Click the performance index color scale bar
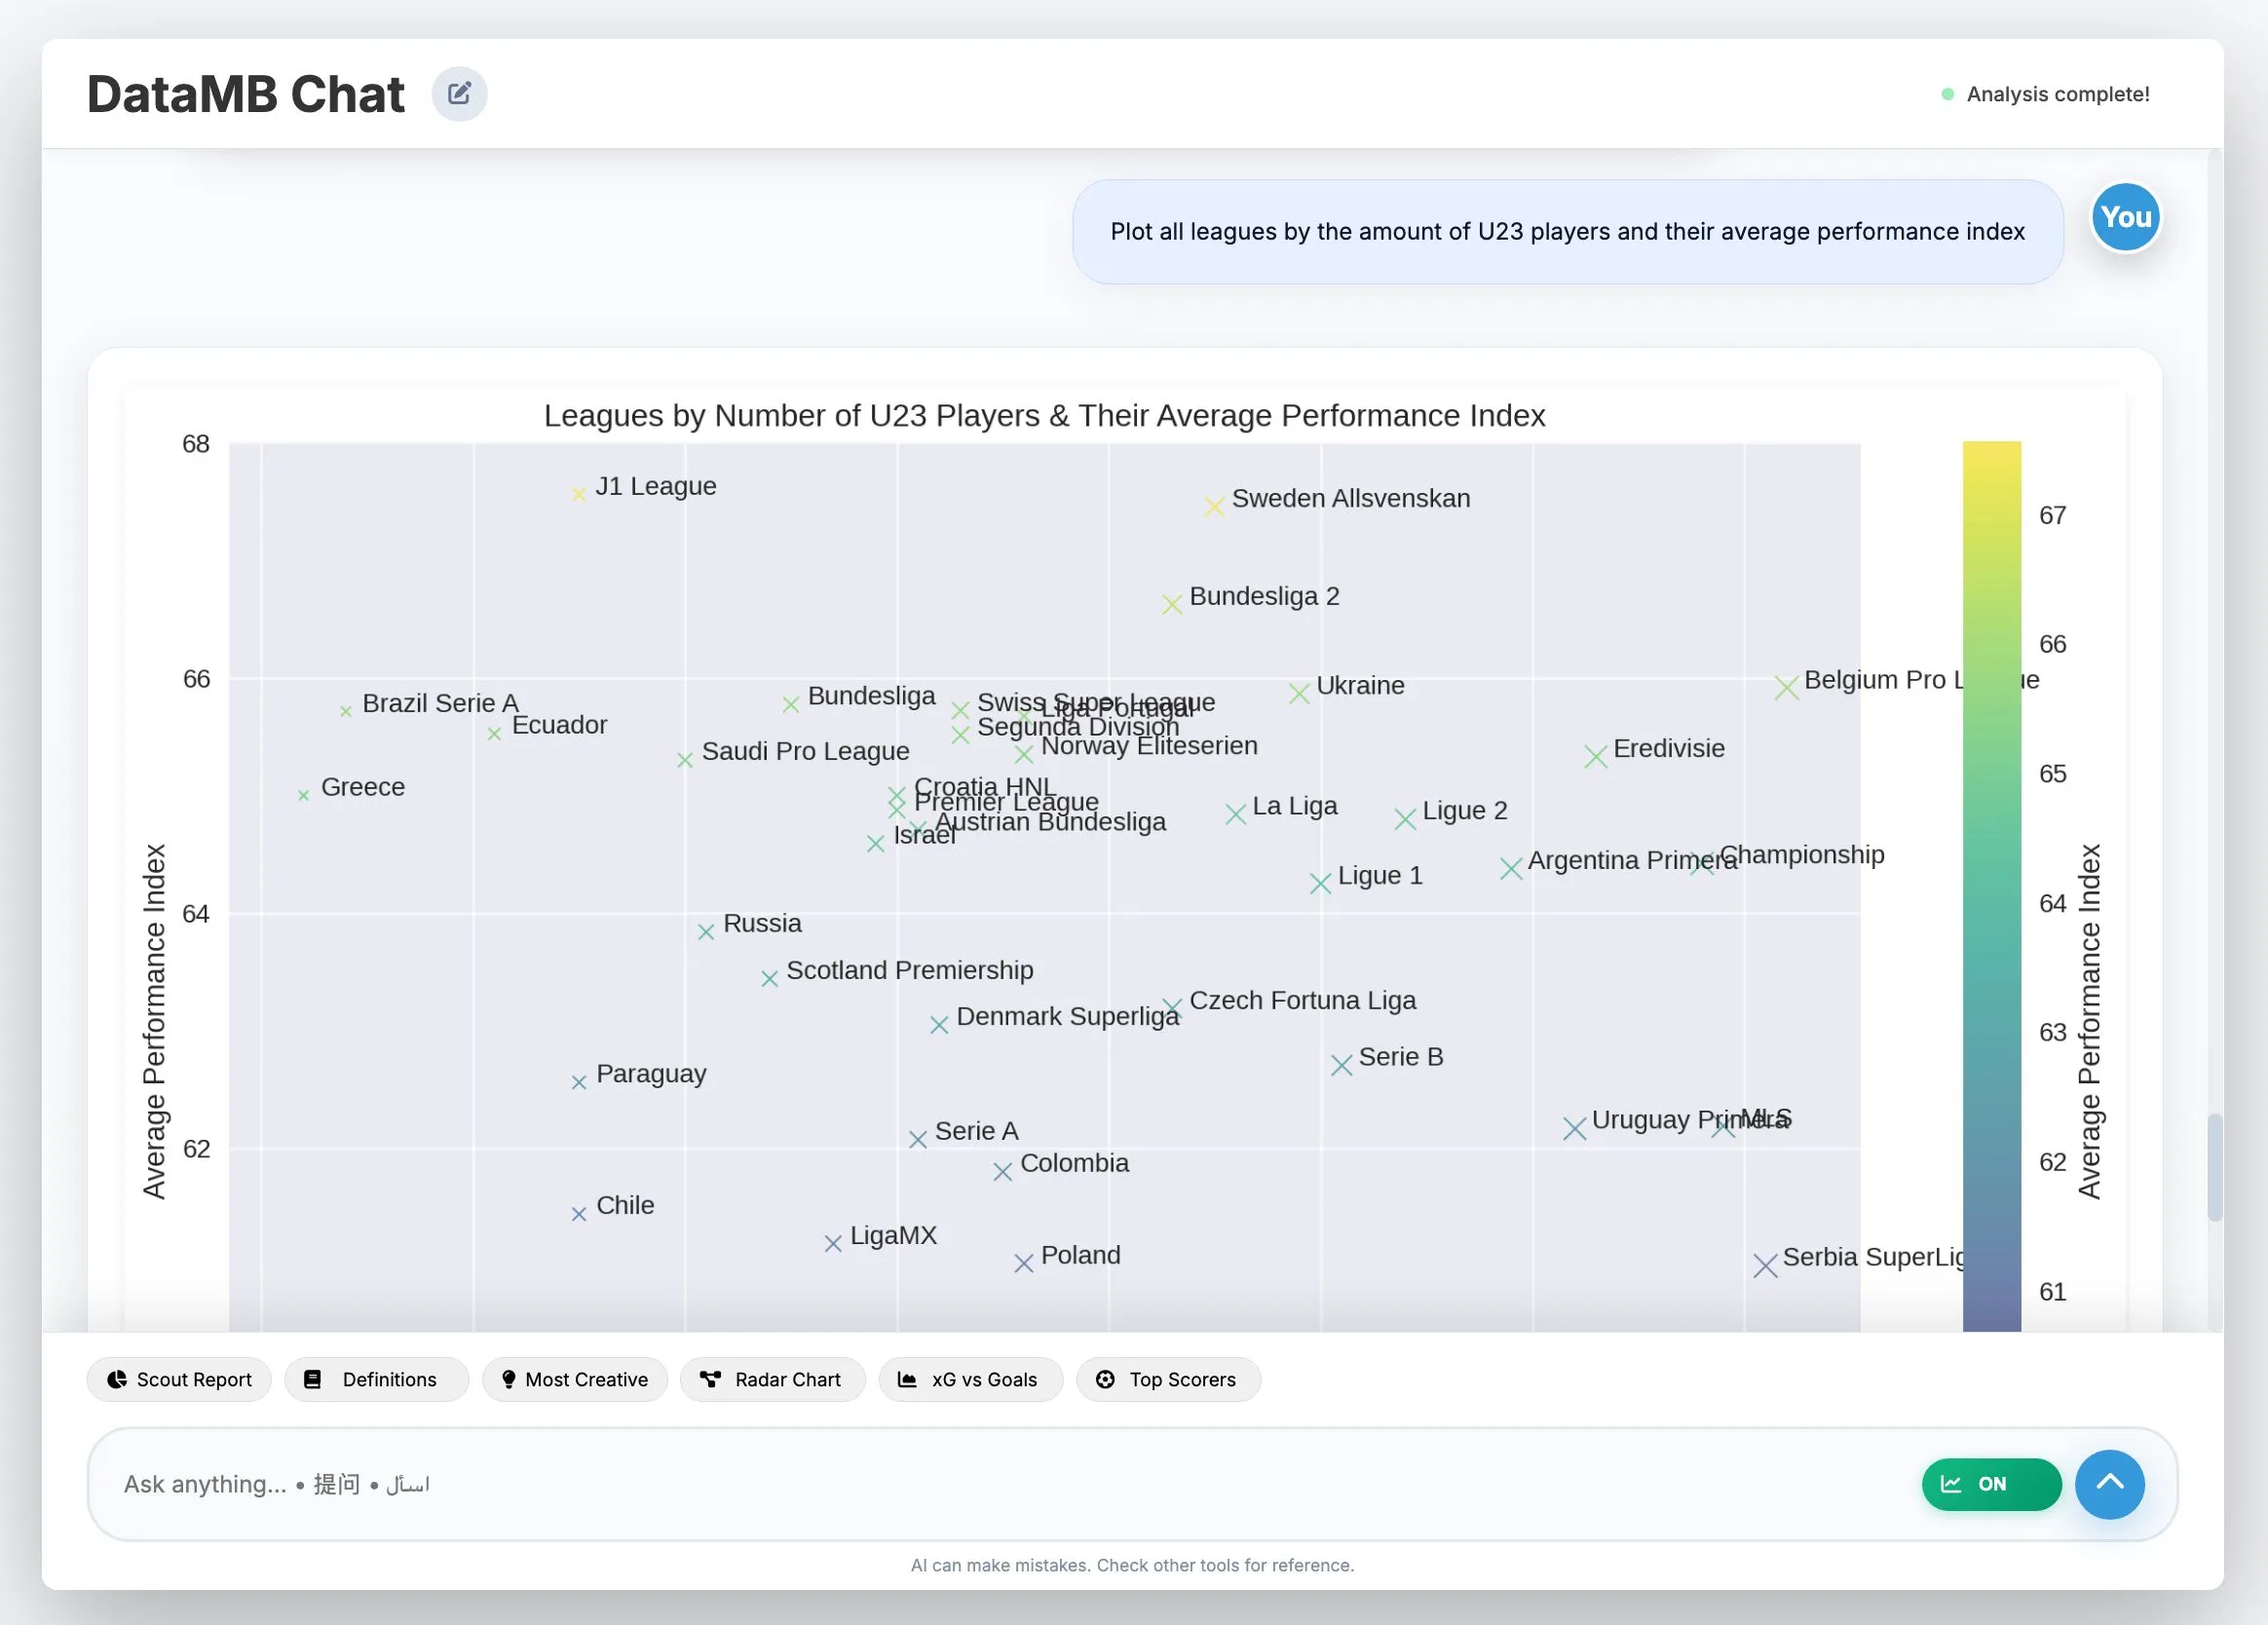 1991,886
